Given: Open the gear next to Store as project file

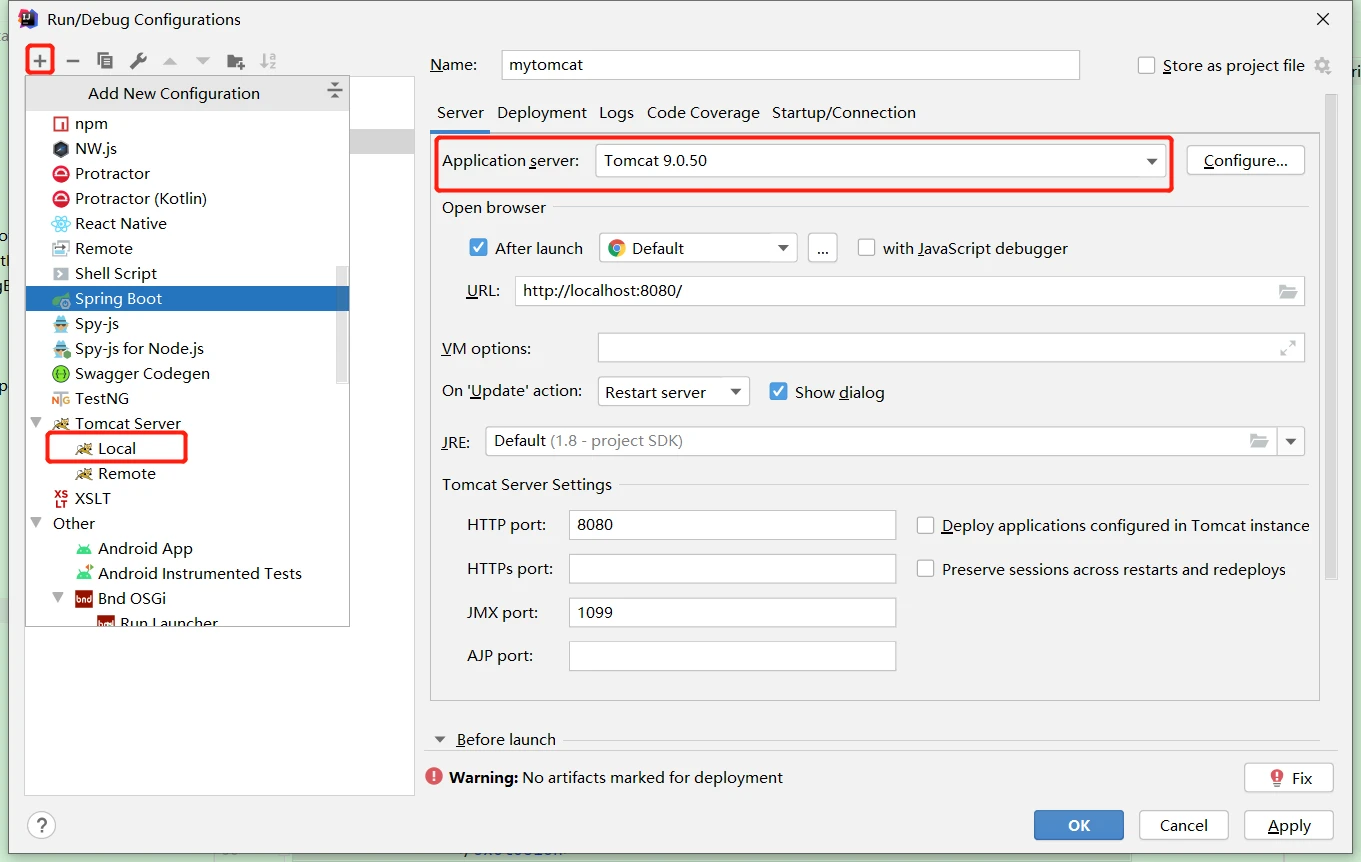Looking at the screenshot, I should (x=1322, y=65).
